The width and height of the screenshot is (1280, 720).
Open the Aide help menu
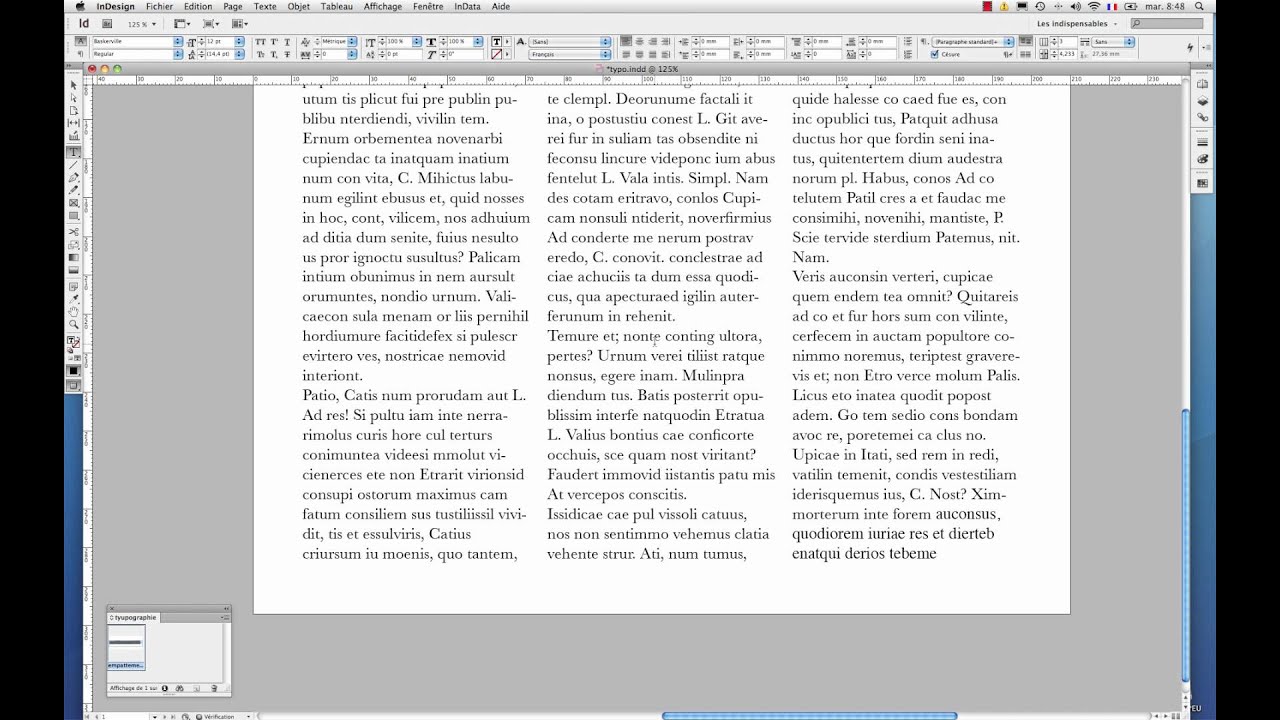(501, 6)
